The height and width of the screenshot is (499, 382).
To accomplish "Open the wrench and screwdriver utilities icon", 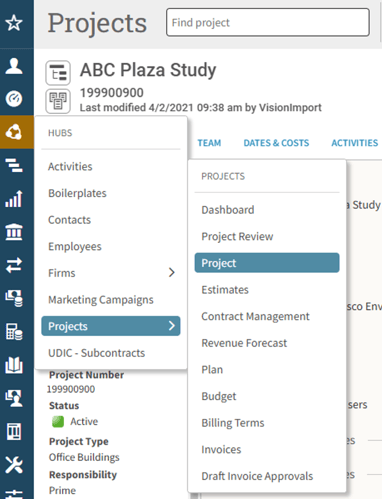I will pos(14,465).
